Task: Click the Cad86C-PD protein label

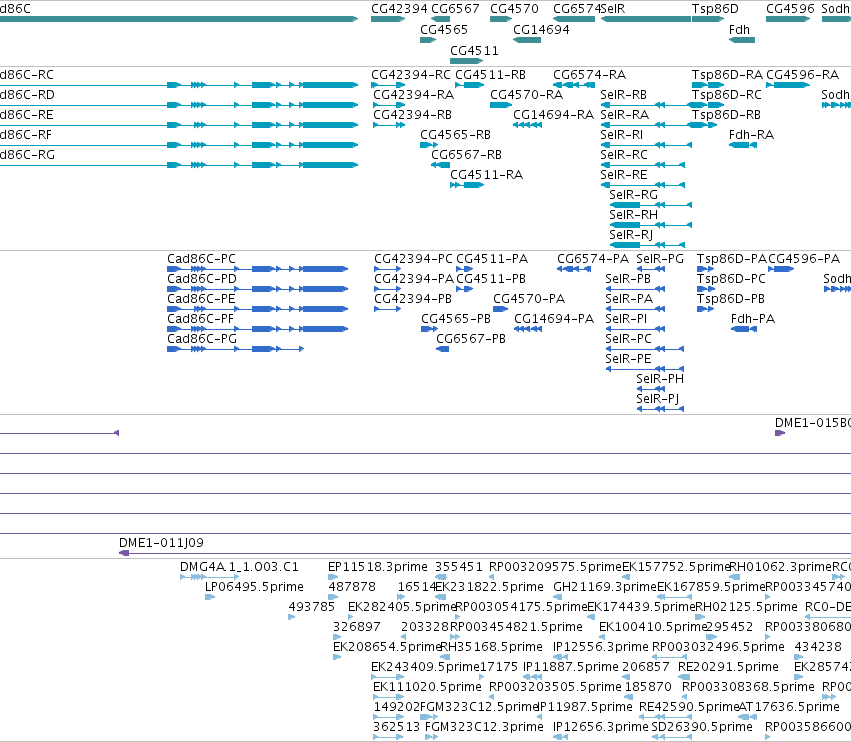Action: point(202,279)
